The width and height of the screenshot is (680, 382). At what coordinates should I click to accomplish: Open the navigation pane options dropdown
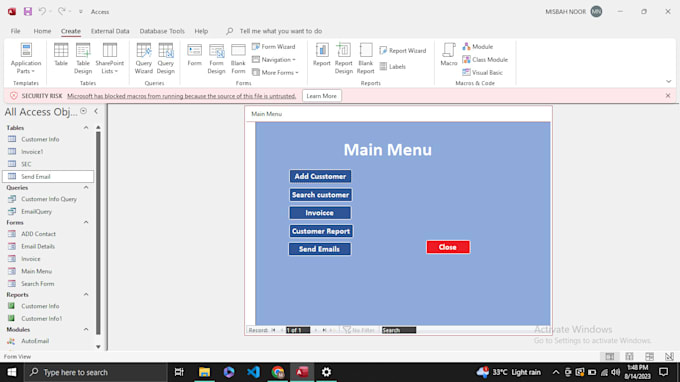[x=83, y=111]
